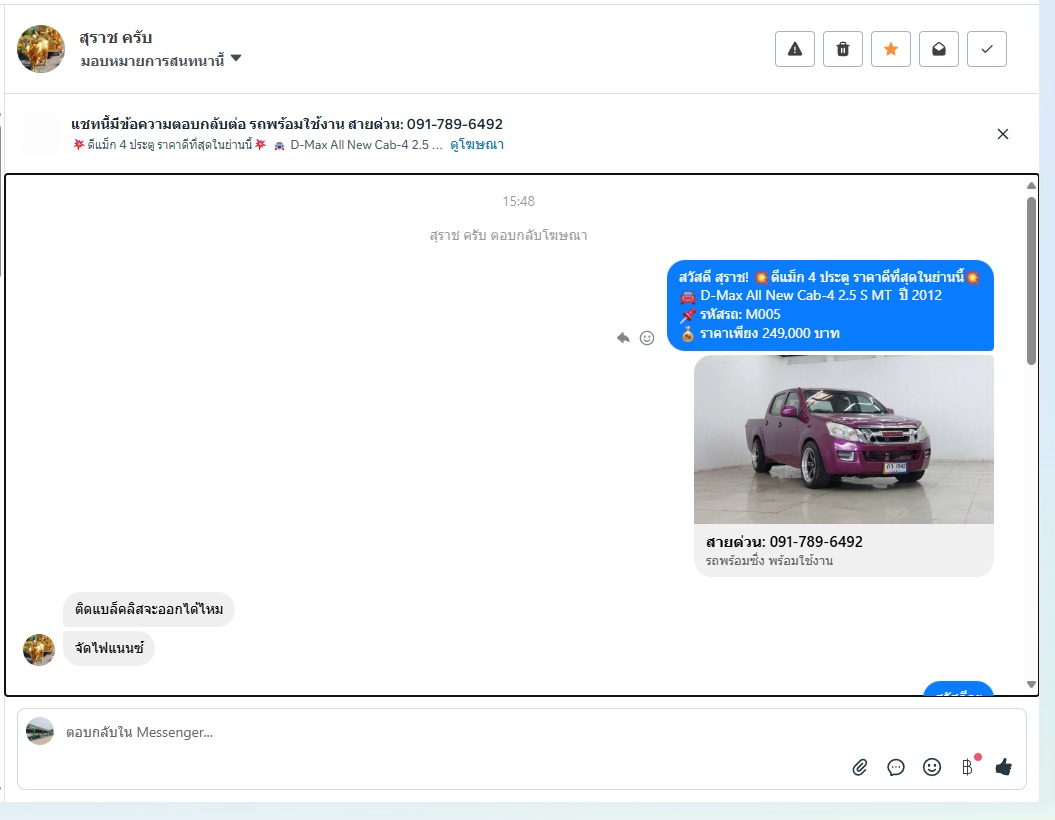Mark conversation unread with envelope icon
The image size is (1055, 820).
point(939,49)
